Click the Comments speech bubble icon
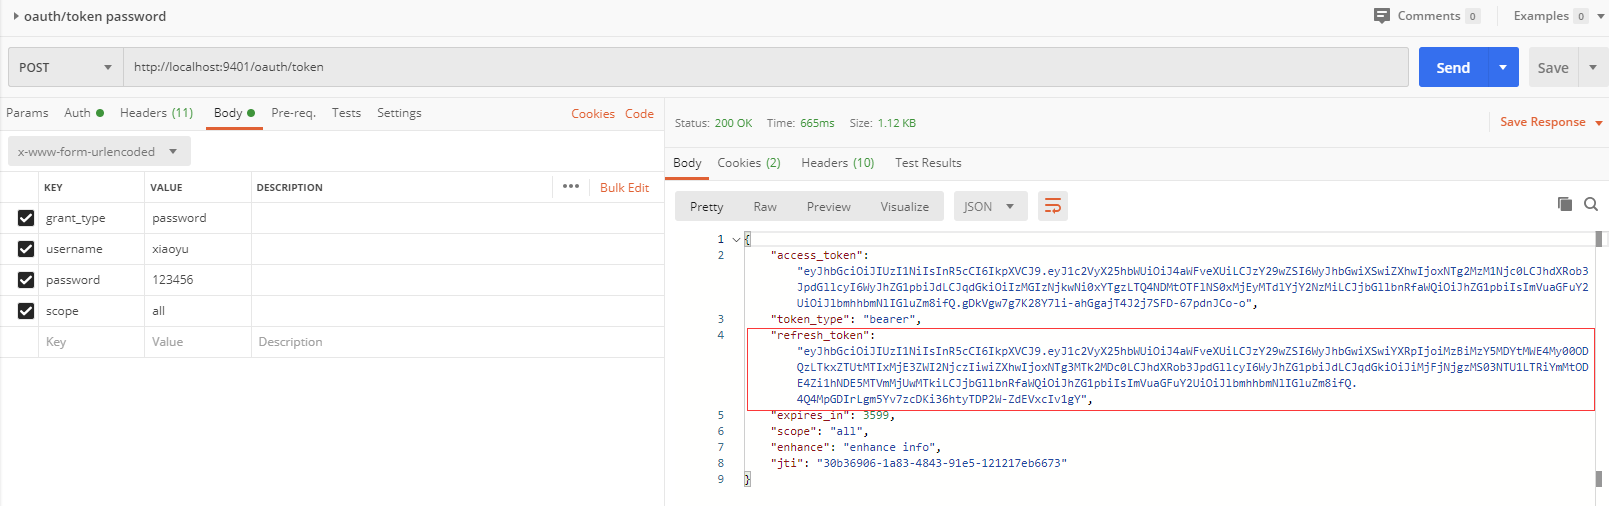The height and width of the screenshot is (506, 1609). coord(1382,16)
